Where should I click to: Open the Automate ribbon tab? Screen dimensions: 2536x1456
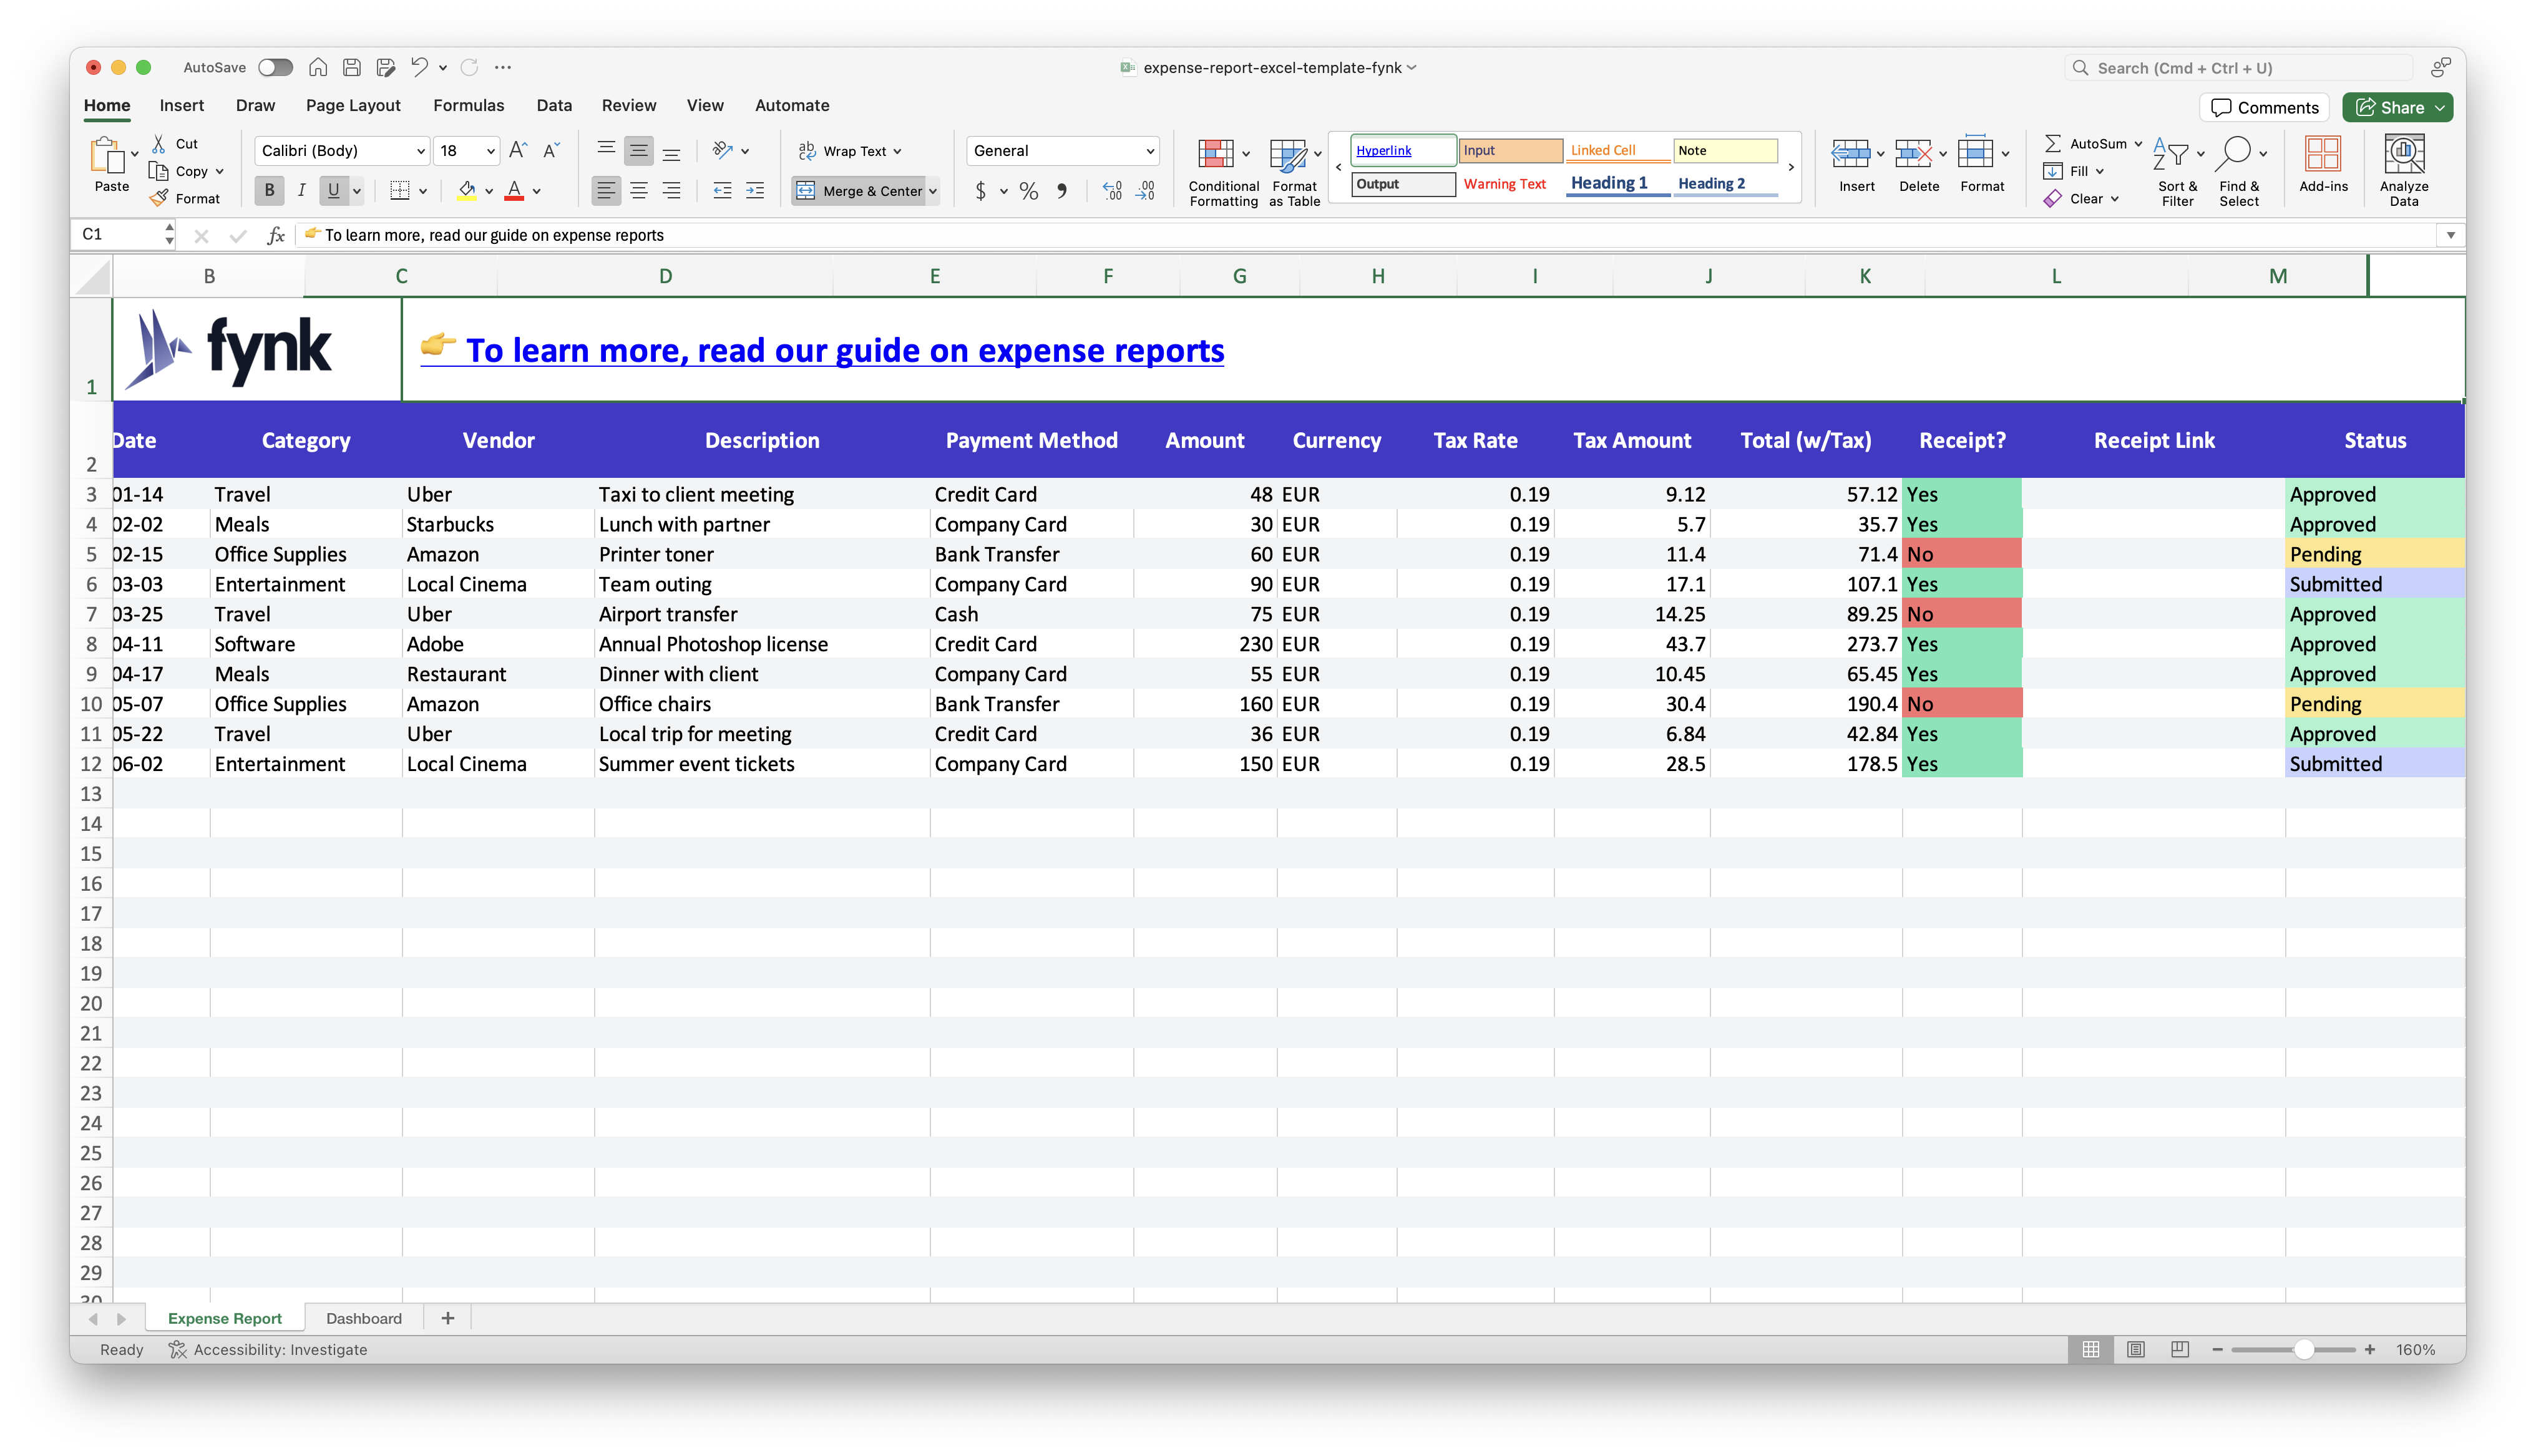(791, 105)
